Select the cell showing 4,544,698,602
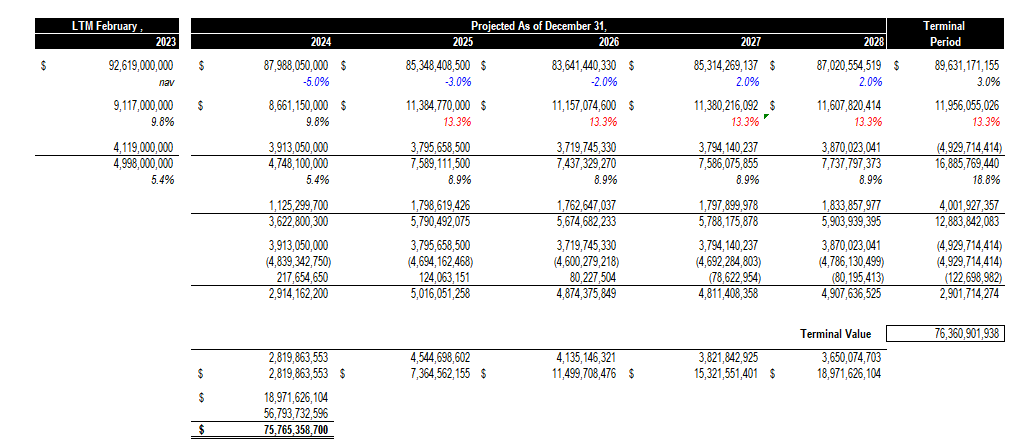 (x=440, y=358)
